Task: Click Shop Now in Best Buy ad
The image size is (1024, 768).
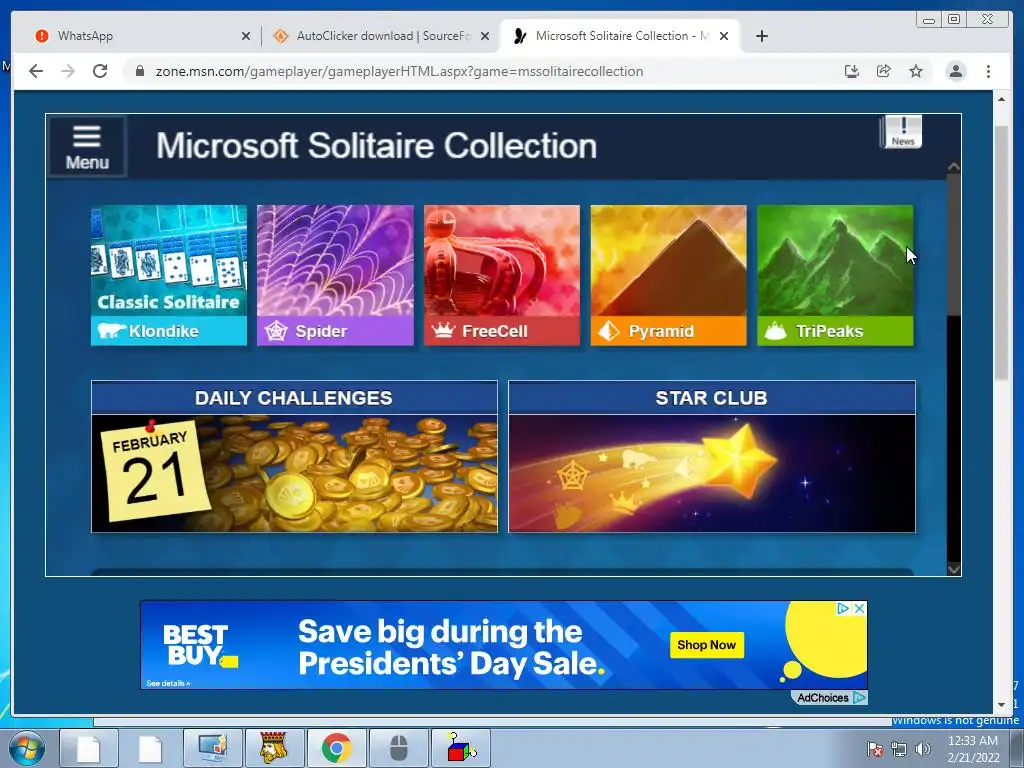Action: pos(706,645)
